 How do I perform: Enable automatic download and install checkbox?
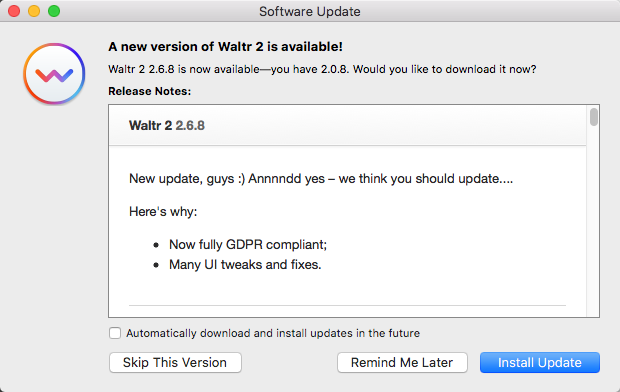click(115, 333)
